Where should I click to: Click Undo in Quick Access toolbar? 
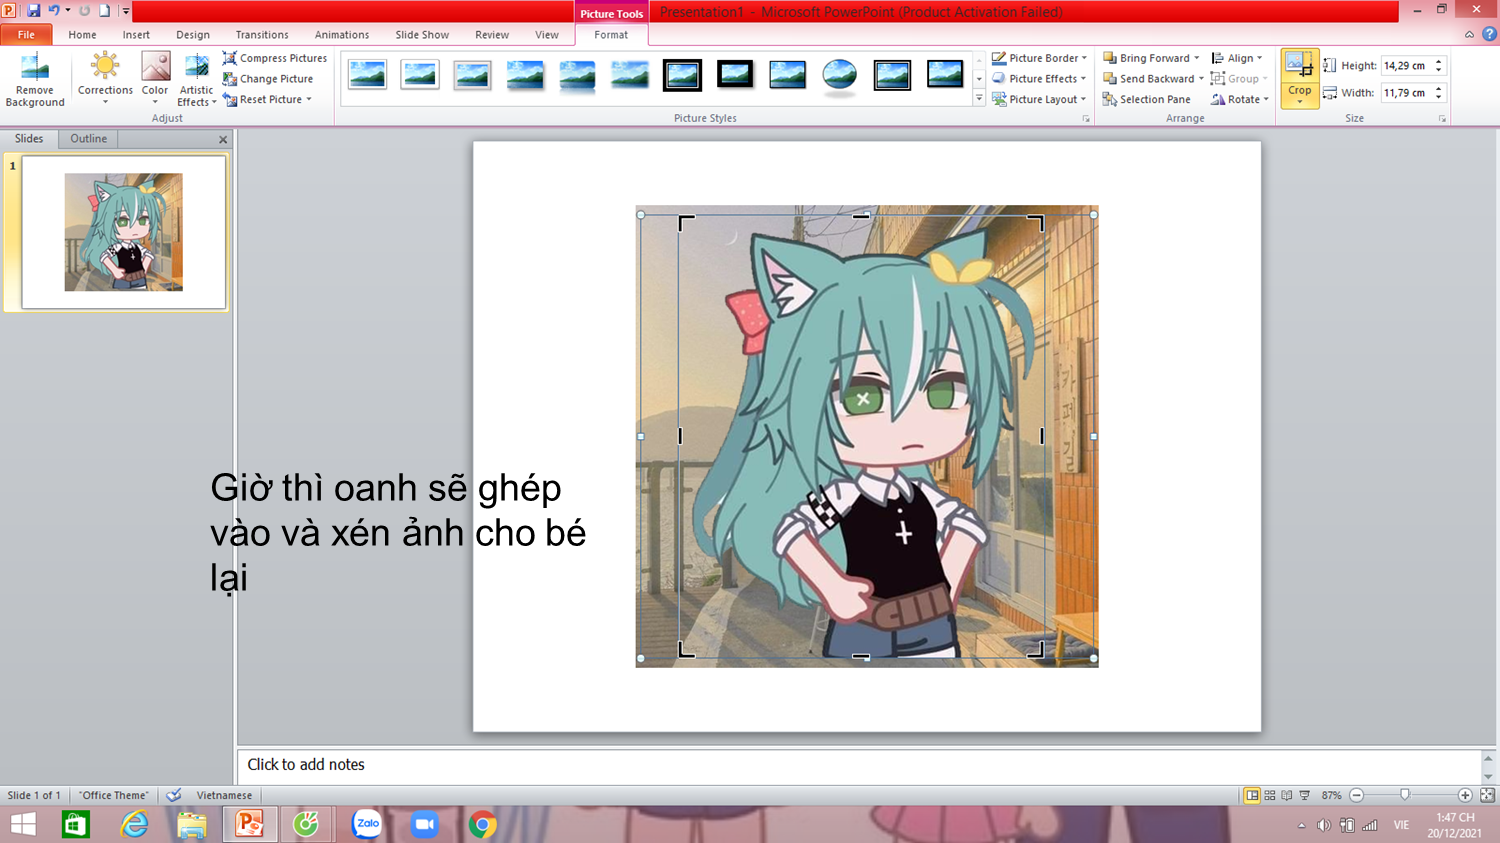(54, 11)
